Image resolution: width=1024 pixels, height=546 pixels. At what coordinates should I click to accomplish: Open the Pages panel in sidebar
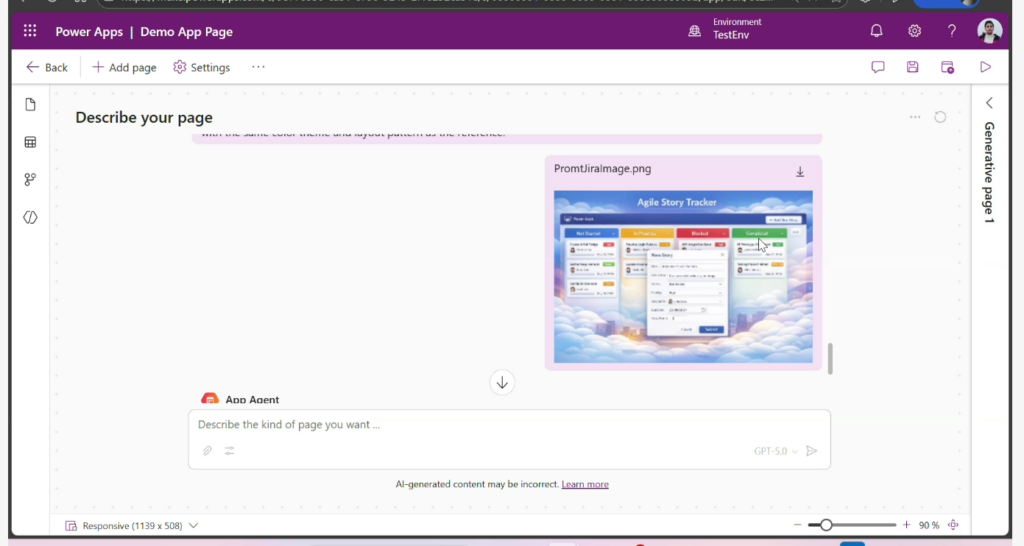(30, 104)
